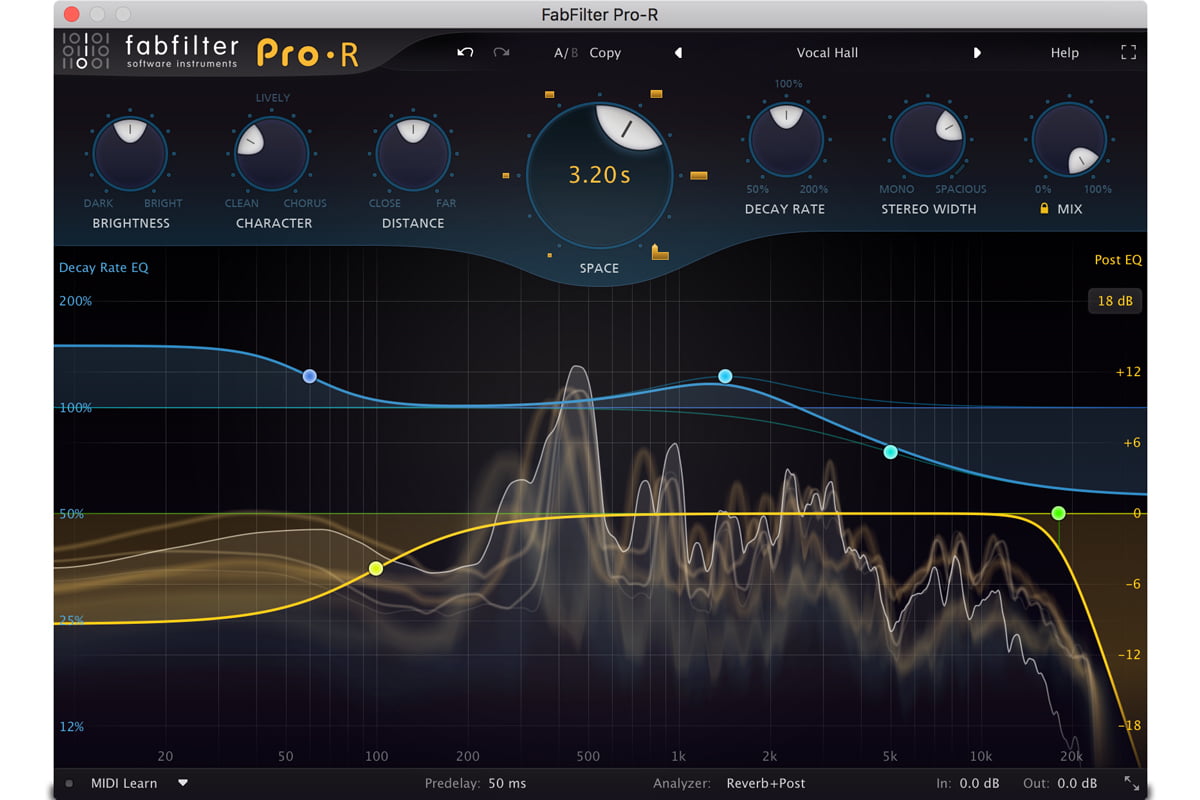Enter full screen mode via corner icon
The width and height of the screenshot is (1200, 800).
[1128, 53]
